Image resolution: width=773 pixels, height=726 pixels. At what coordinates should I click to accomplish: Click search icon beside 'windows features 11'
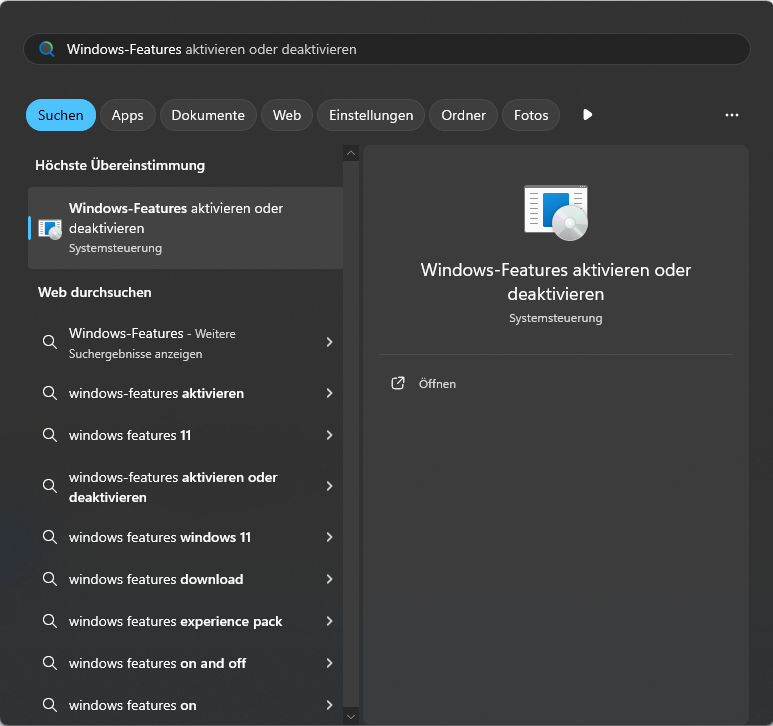[x=50, y=435]
